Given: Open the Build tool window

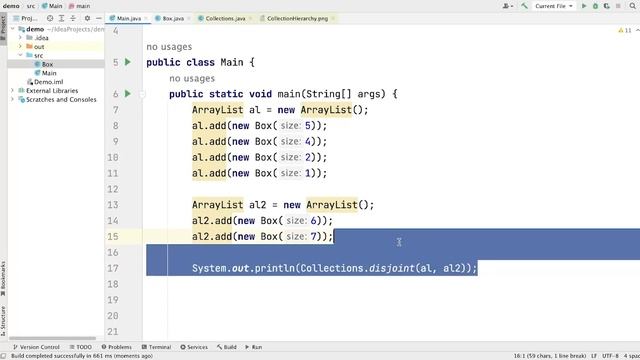Looking at the screenshot, I should point(227,347).
